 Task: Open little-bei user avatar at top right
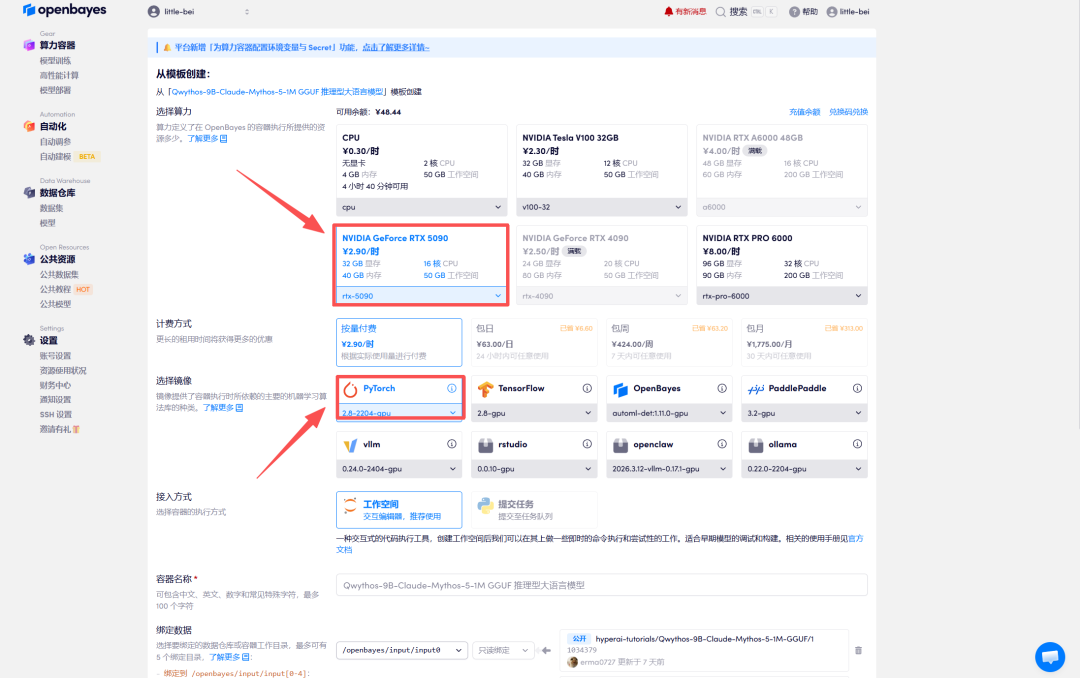[x=831, y=12]
